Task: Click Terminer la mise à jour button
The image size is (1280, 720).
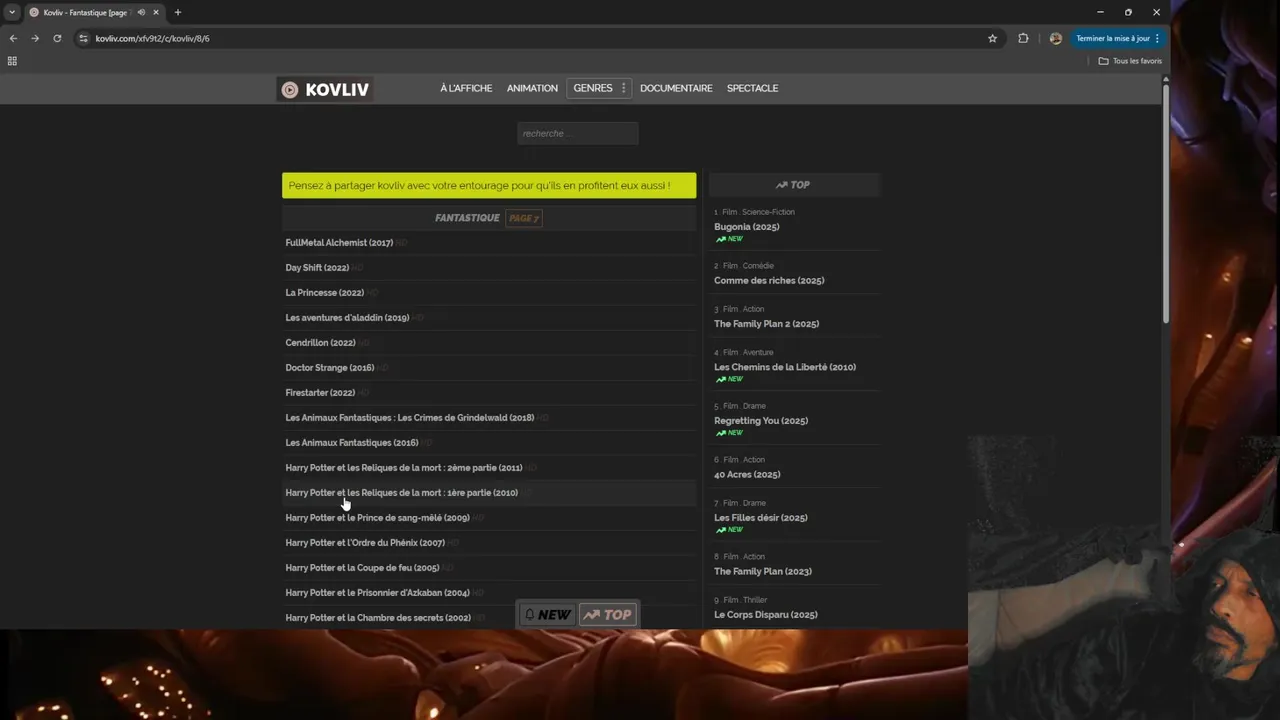Action: coord(1118,38)
